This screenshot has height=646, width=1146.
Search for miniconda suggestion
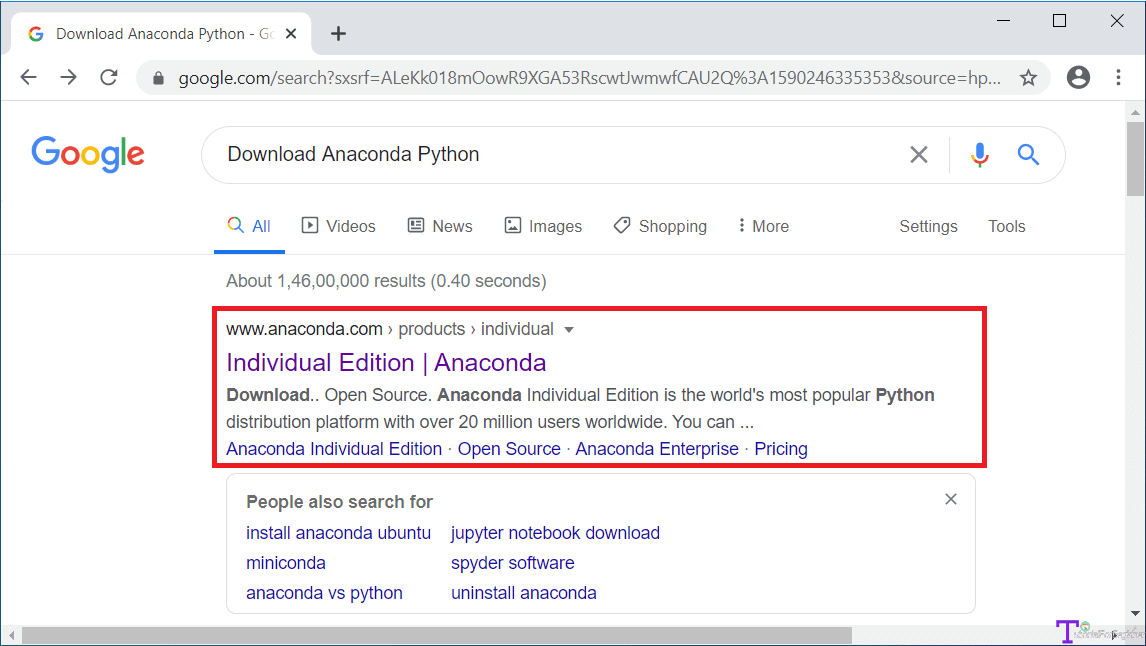(x=286, y=563)
